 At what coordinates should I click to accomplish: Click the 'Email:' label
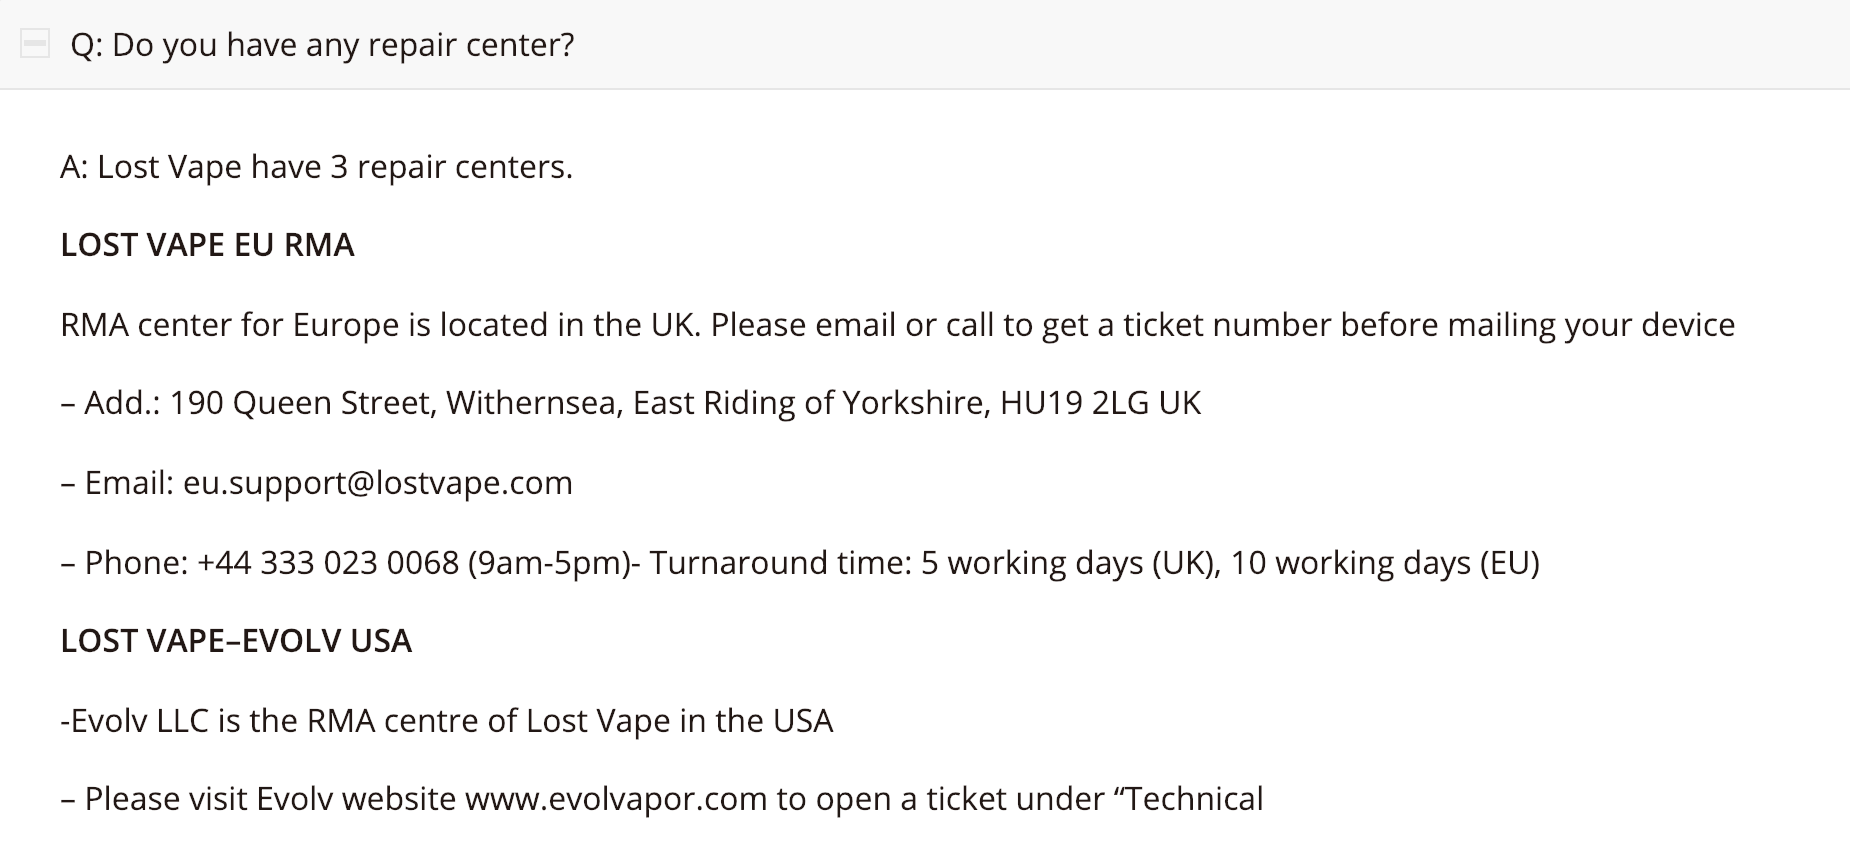click(129, 483)
